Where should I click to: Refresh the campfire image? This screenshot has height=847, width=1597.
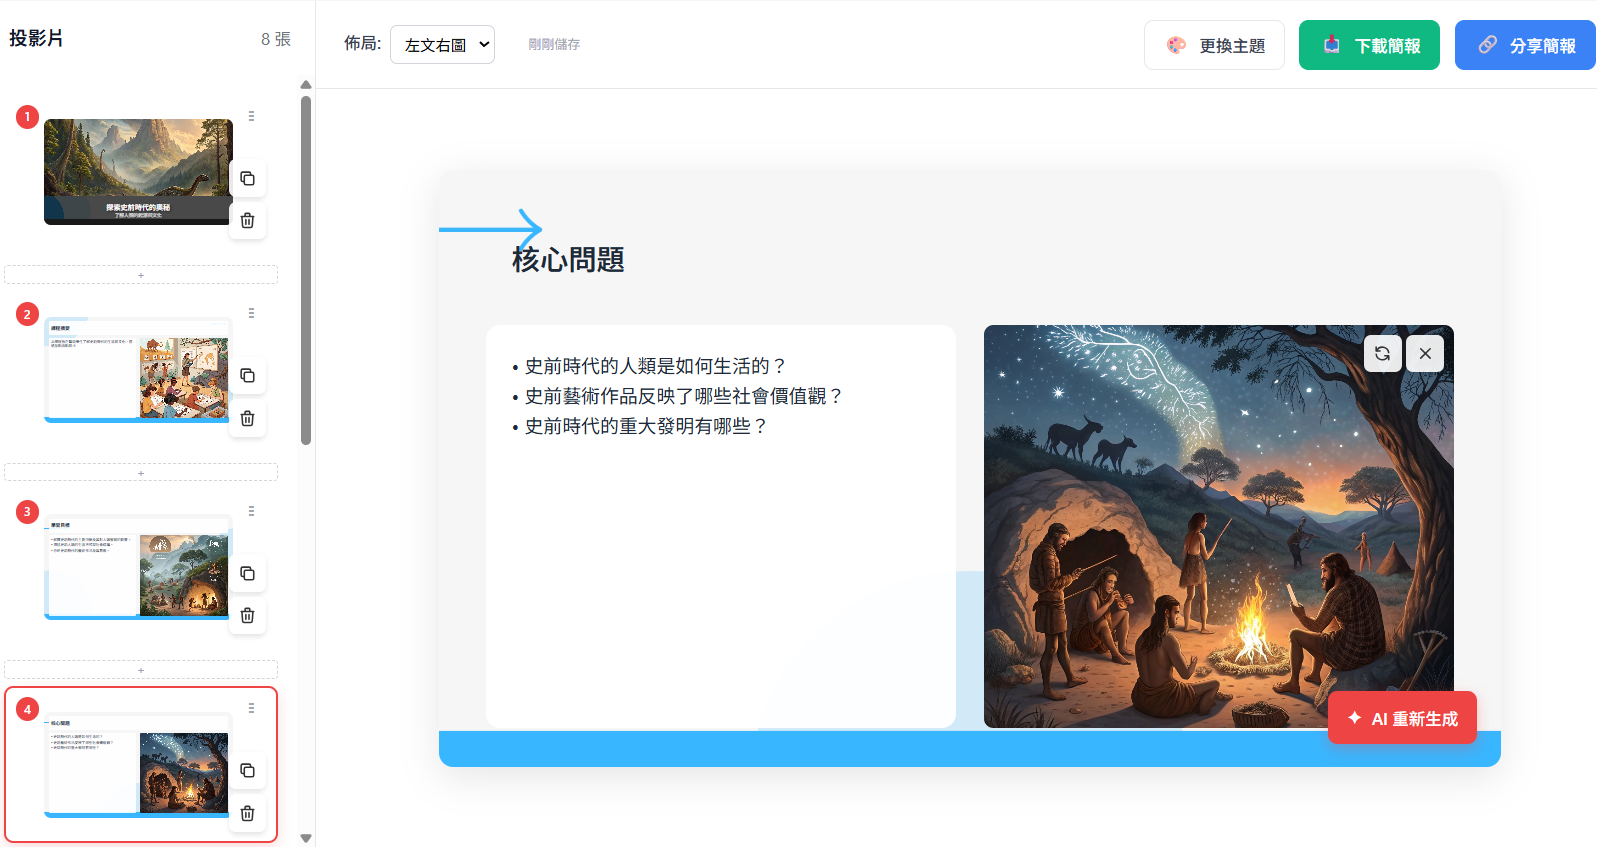coord(1382,353)
